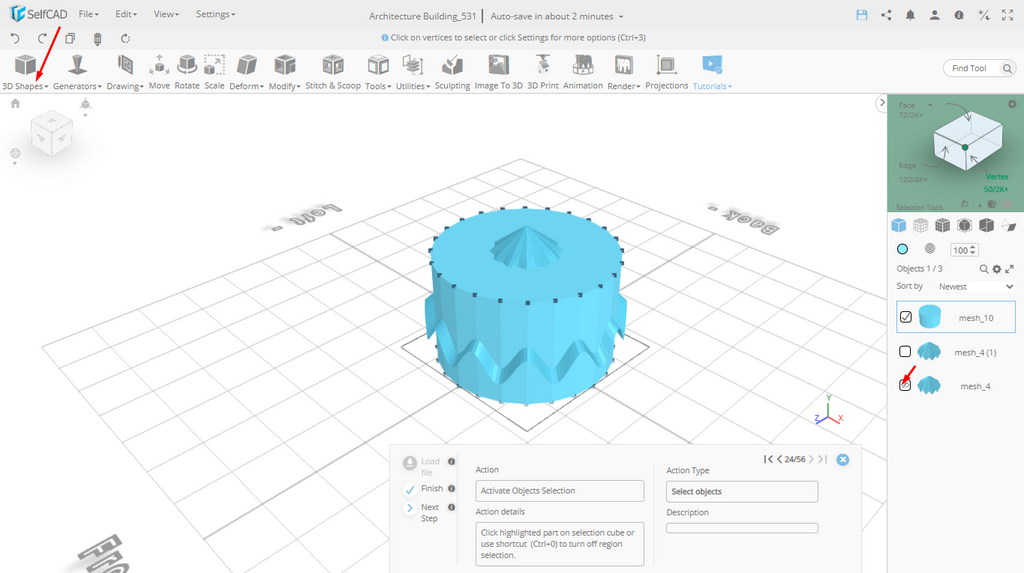This screenshot has height=573, width=1024.
Task: Click the redo arrow icon
Action: pyautogui.click(x=42, y=39)
